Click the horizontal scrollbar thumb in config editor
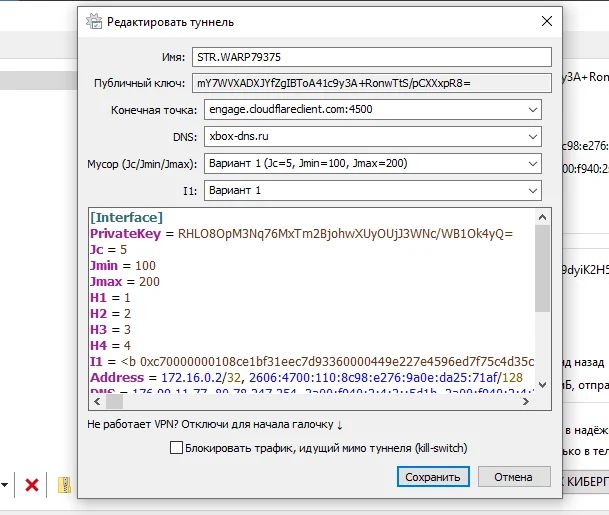 point(115,401)
